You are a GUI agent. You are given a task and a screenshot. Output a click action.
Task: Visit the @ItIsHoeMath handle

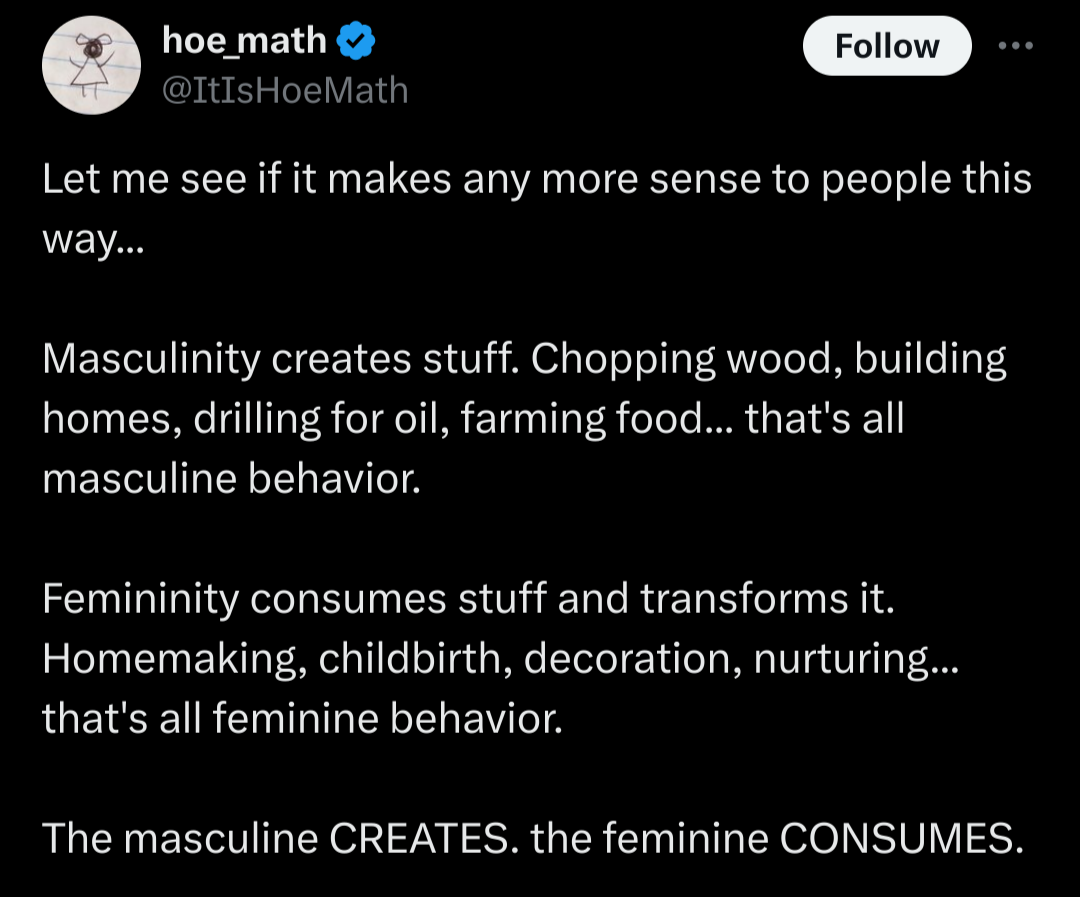[285, 90]
